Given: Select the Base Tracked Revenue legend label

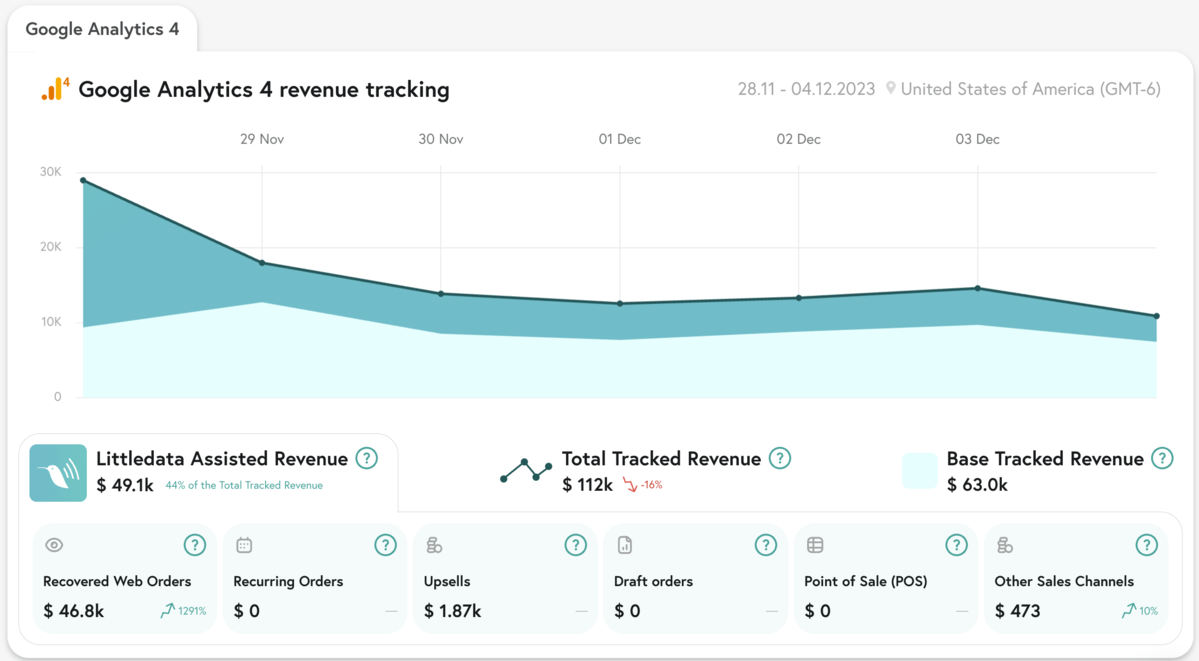Looking at the screenshot, I should pos(1045,459).
